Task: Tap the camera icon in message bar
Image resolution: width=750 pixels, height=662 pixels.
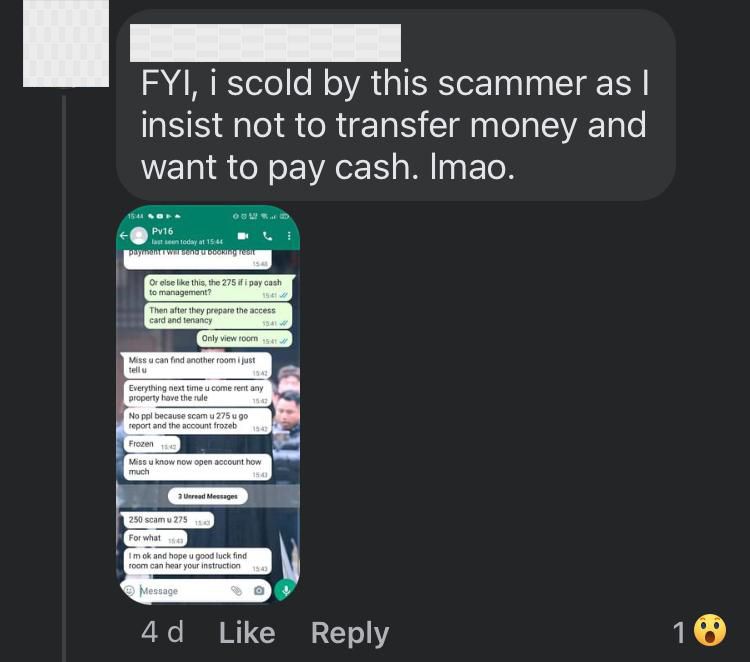Action: 259,591
